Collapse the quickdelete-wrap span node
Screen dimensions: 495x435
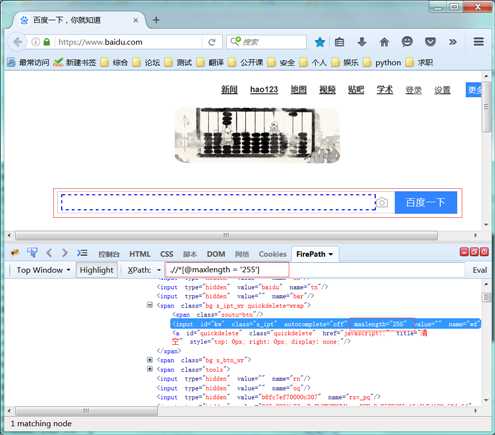tap(150, 305)
